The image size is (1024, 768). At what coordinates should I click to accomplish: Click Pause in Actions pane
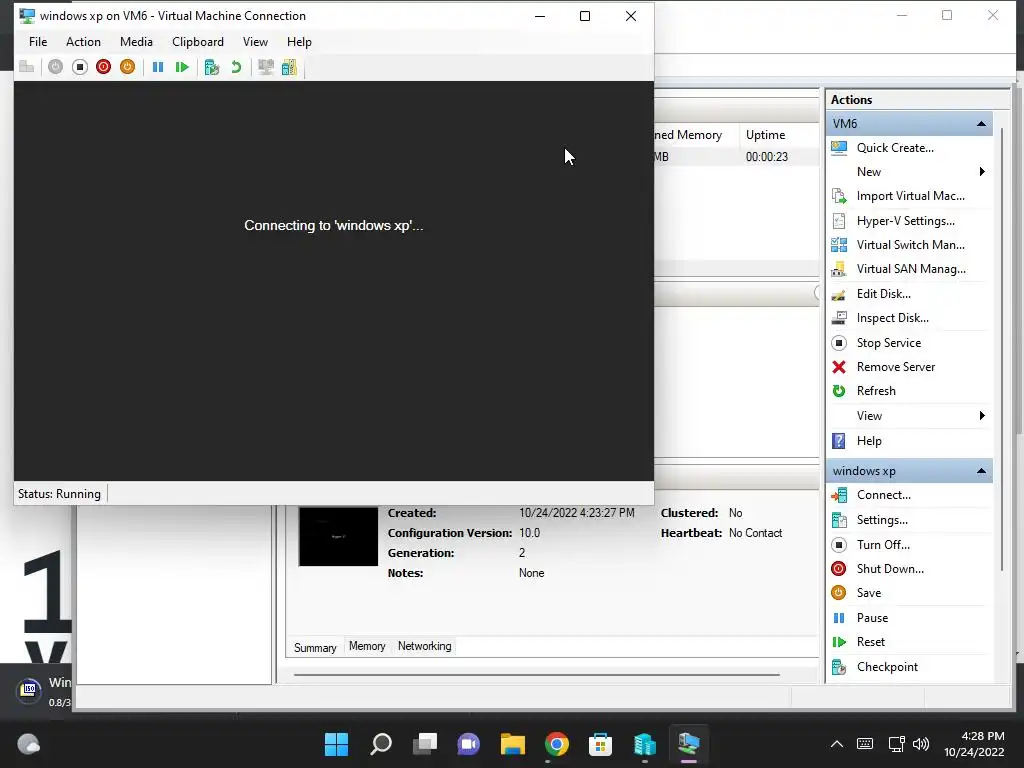[x=872, y=618]
